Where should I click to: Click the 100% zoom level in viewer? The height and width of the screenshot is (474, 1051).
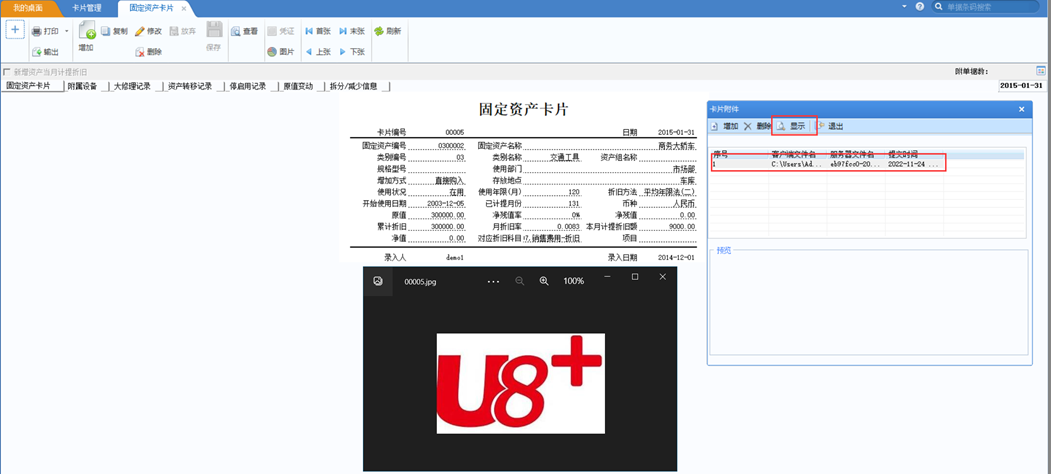tap(573, 282)
